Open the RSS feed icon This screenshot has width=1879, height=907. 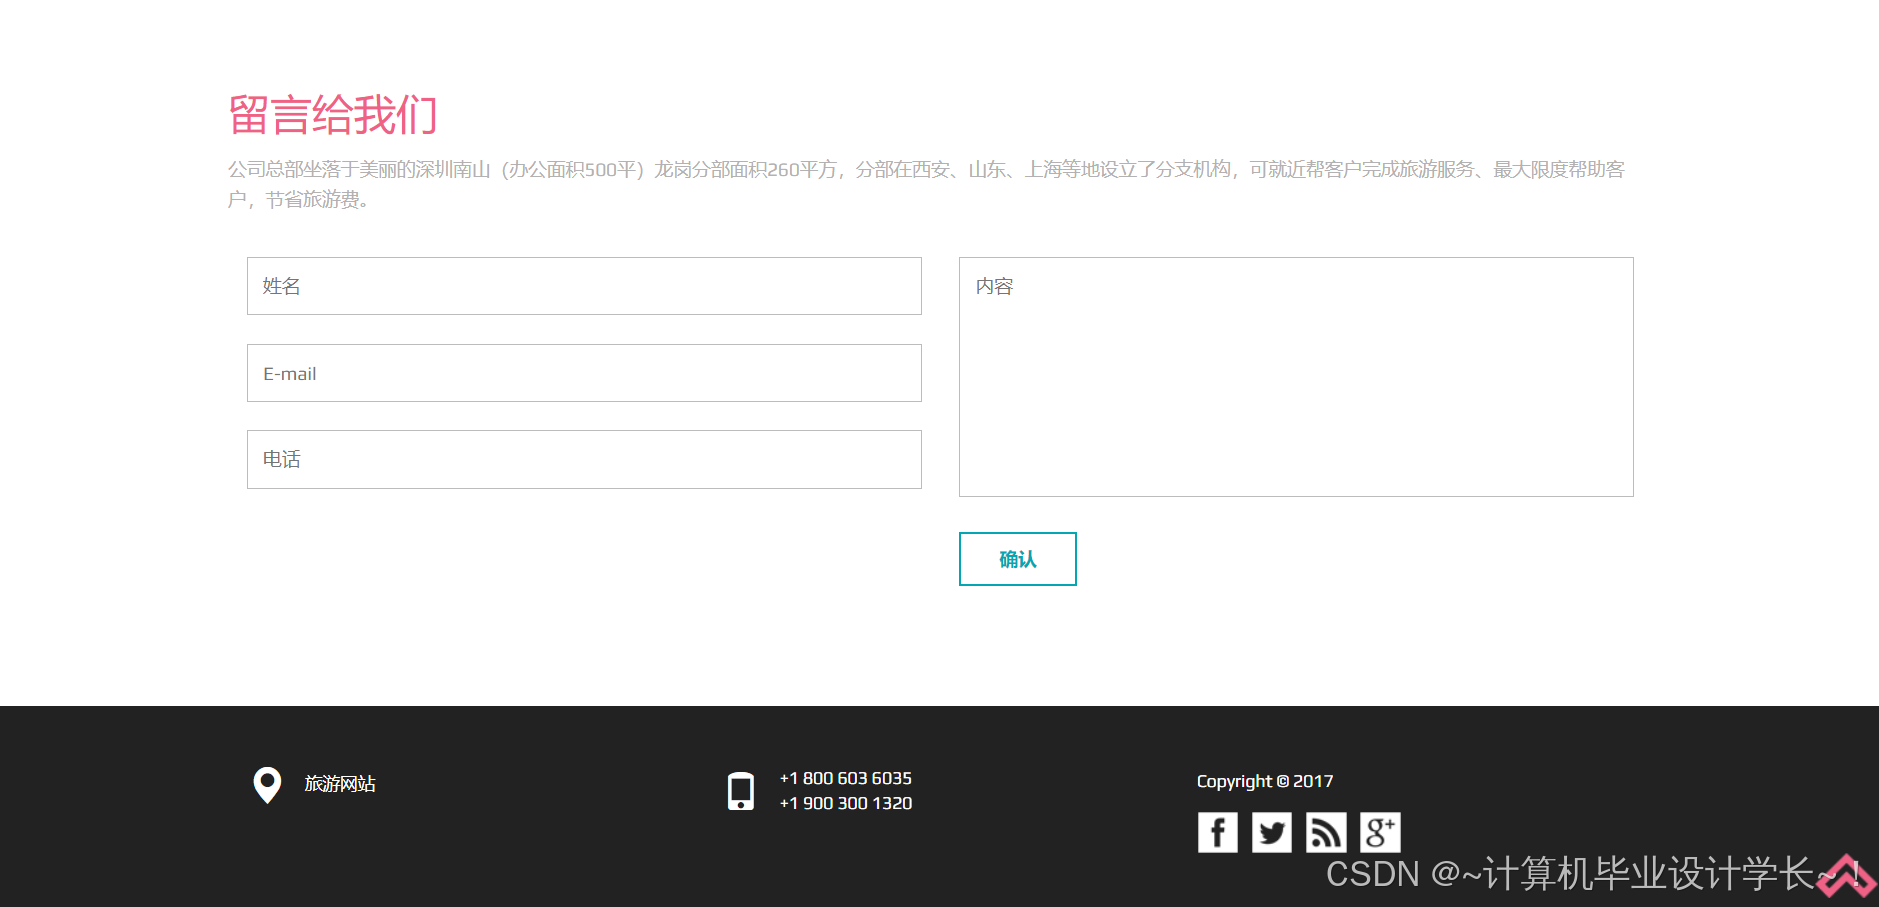click(1325, 831)
